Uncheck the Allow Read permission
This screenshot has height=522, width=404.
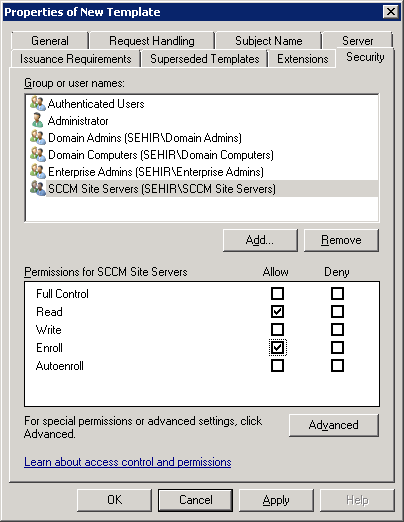(x=277, y=312)
